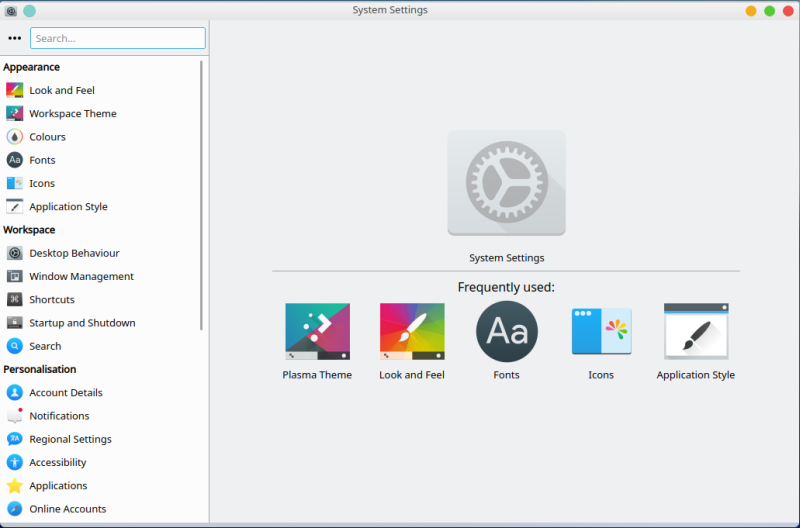Select Regional Settings in sidebar
The height and width of the screenshot is (528, 800).
70,439
